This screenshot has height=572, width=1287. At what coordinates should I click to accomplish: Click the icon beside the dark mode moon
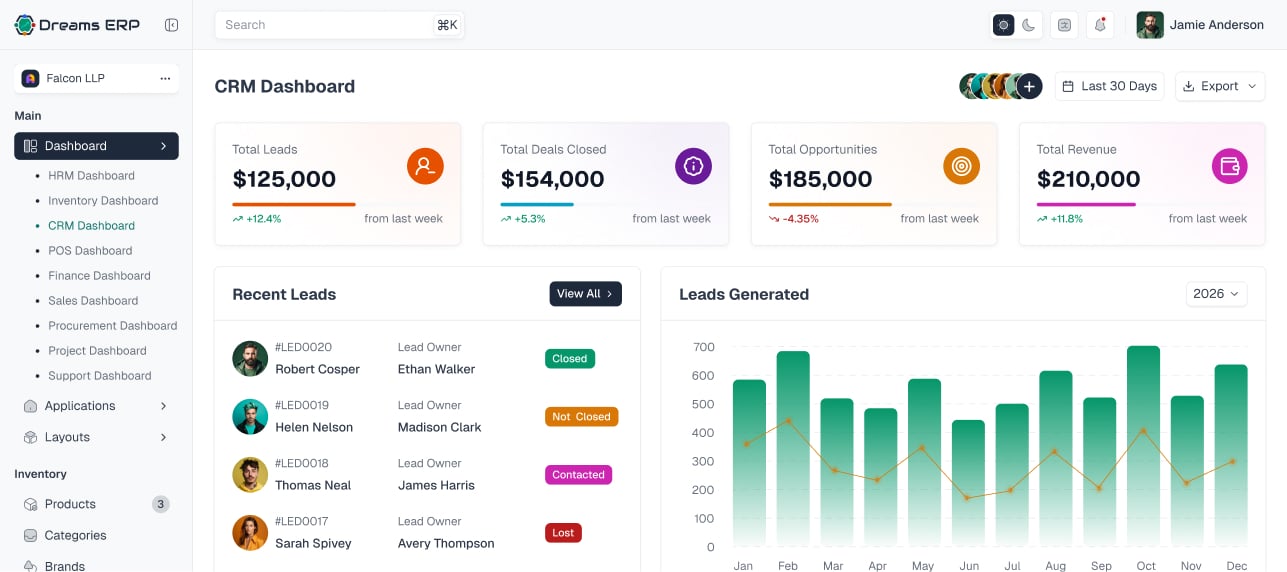coord(1064,25)
